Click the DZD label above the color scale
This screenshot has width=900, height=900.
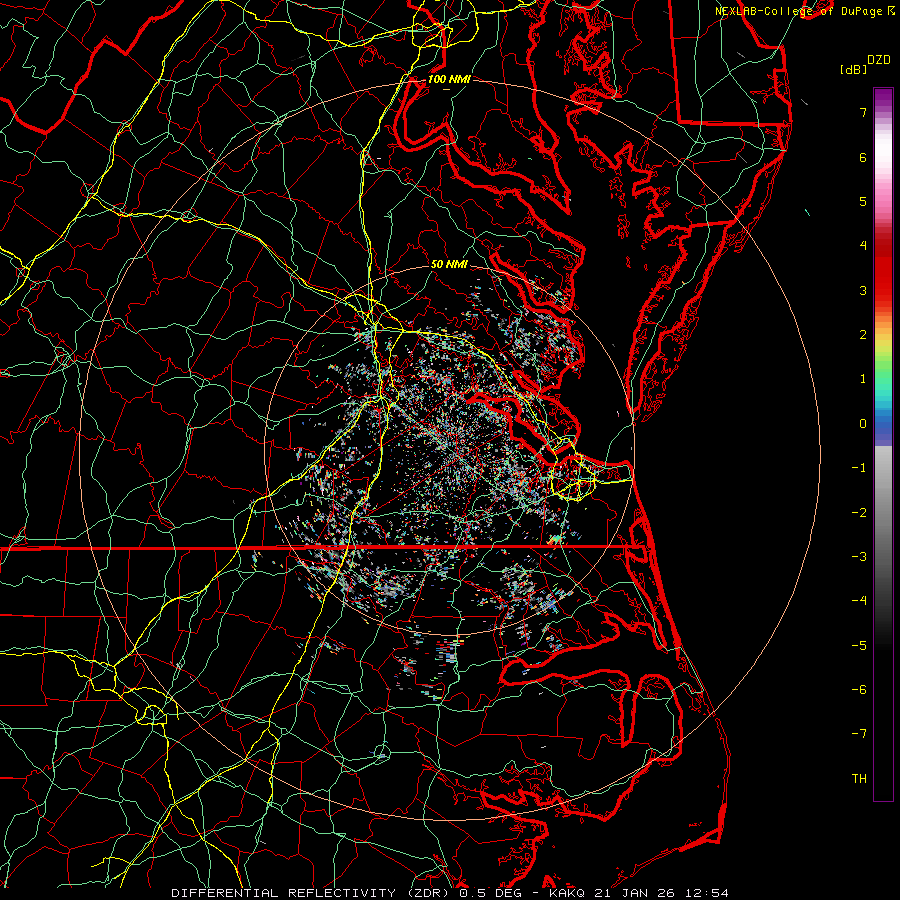(x=879, y=60)
